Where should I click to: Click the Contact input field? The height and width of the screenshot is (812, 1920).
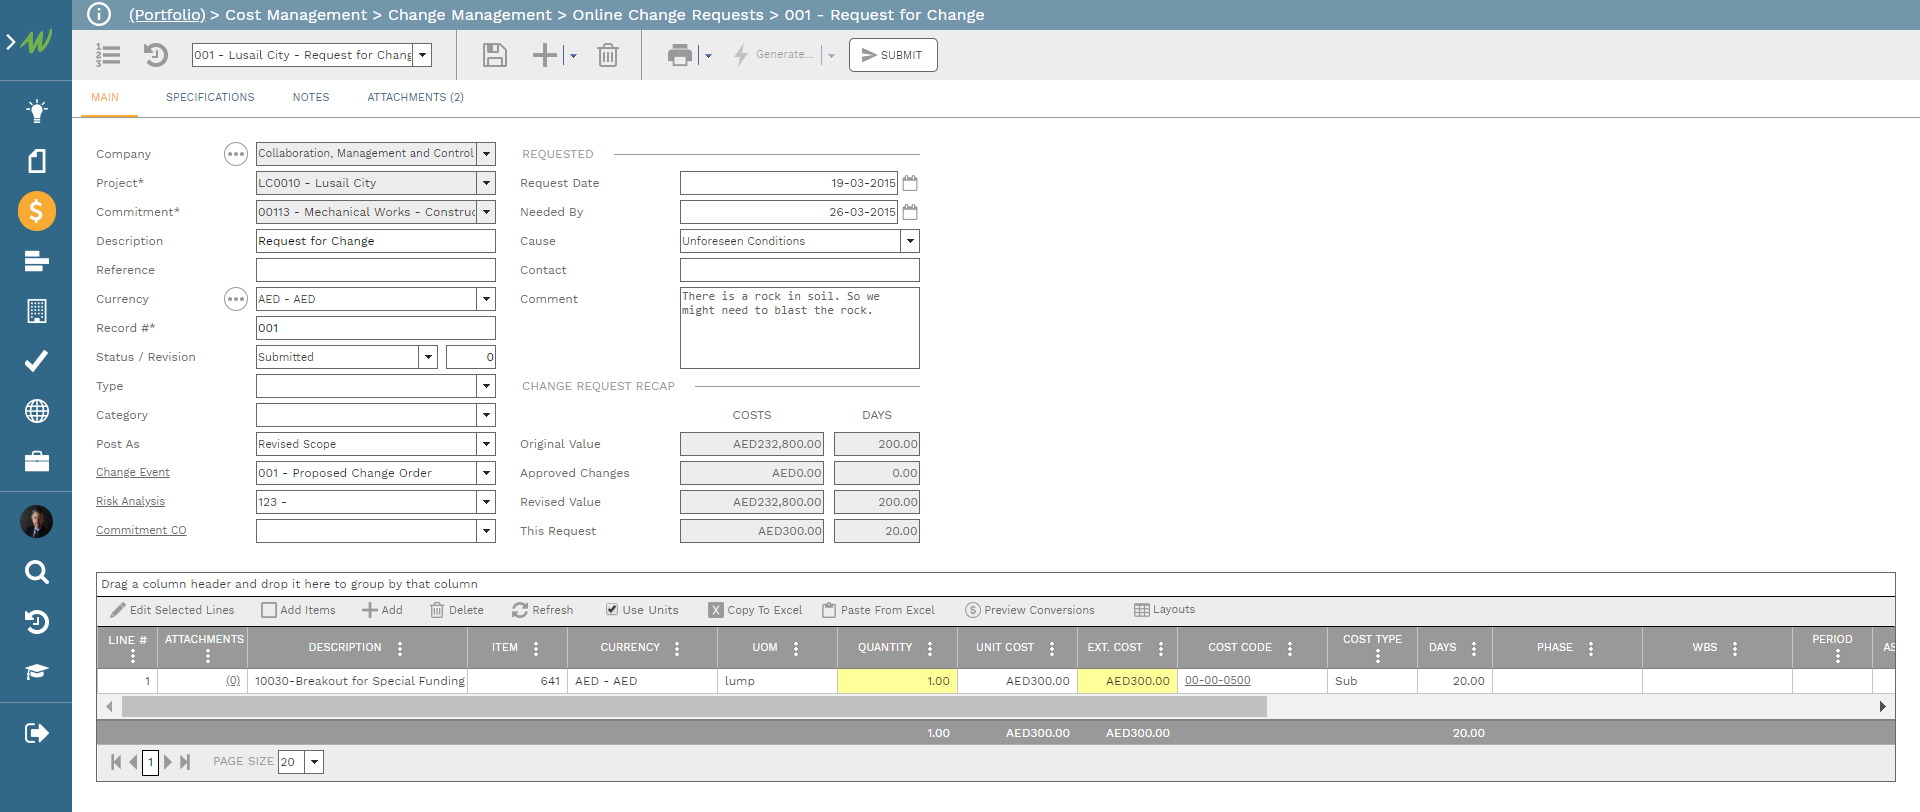pyautogui.click(x=800, y=270)
